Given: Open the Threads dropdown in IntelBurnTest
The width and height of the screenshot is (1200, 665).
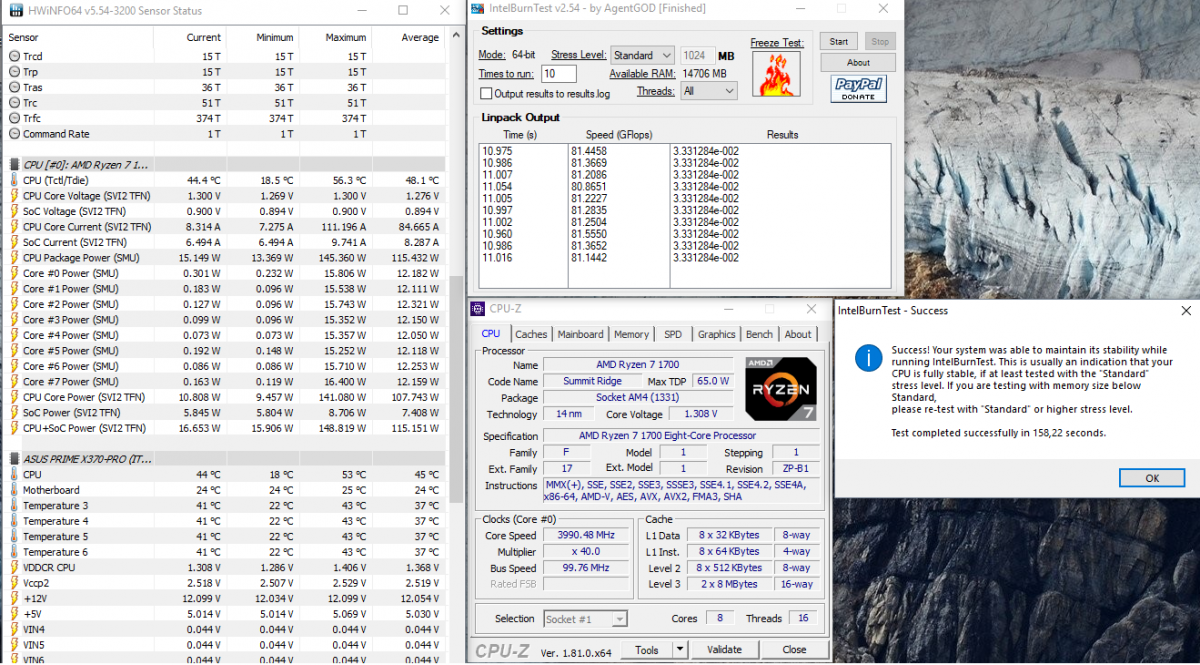Looking at the screenshot, I should click(708, 91).
